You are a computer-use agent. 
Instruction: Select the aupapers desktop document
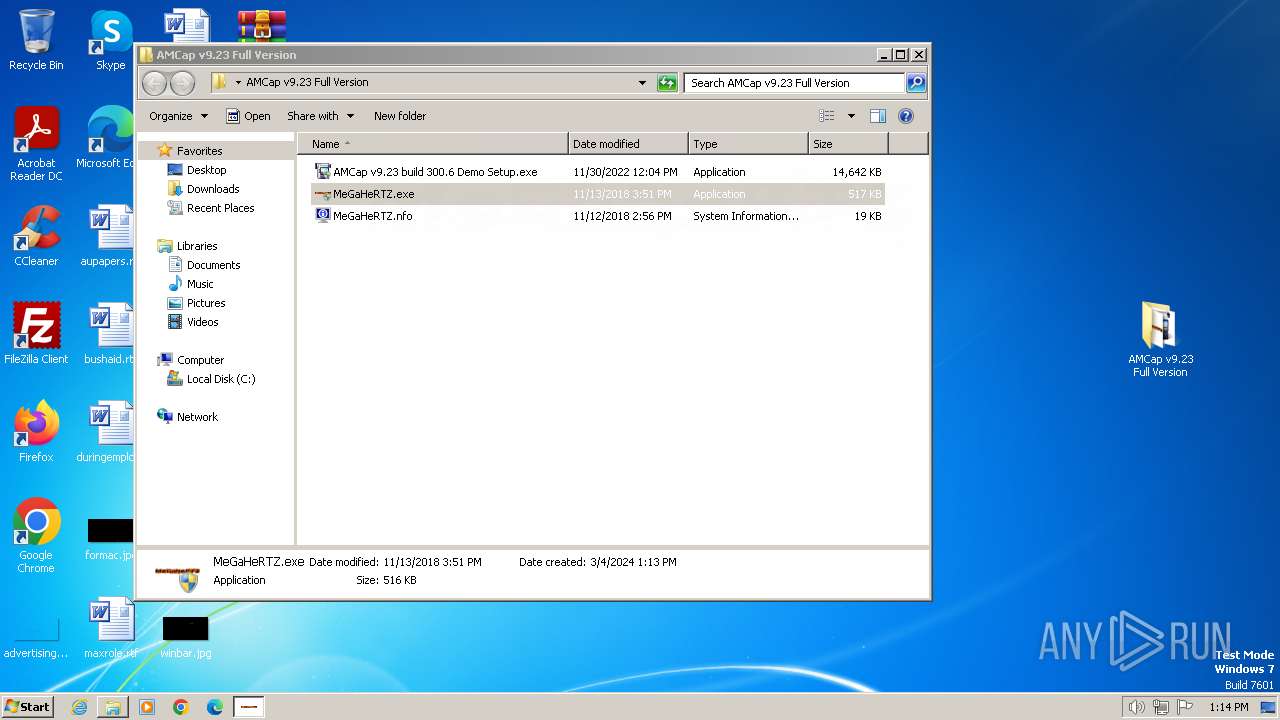click(x=109, y=236)
